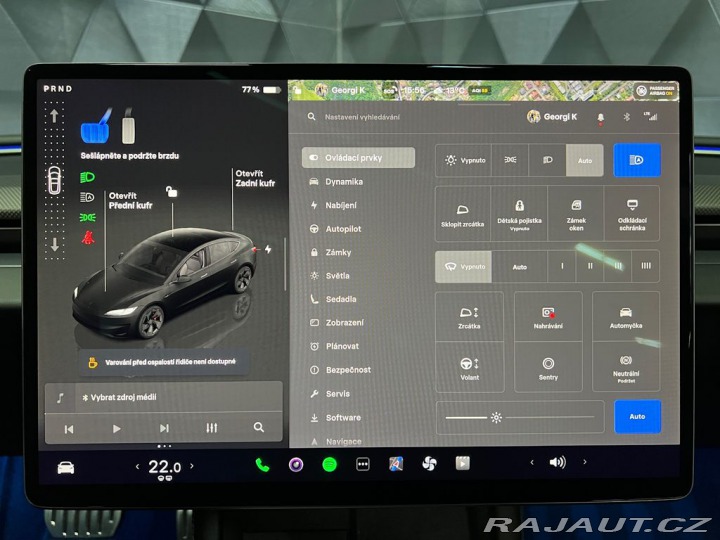Tap the passenger airbag status icon
The image size is (720, 540).
[x=656, y=90]
